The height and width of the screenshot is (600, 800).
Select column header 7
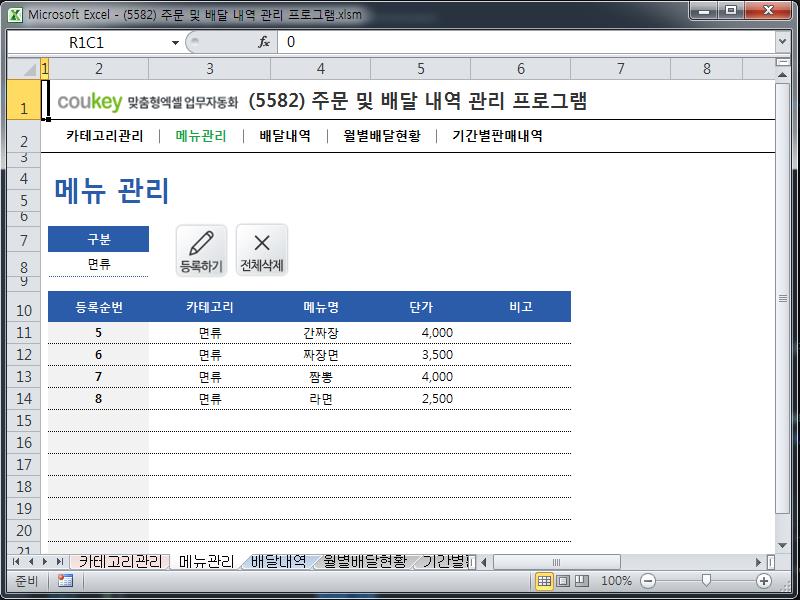point(620,68)
